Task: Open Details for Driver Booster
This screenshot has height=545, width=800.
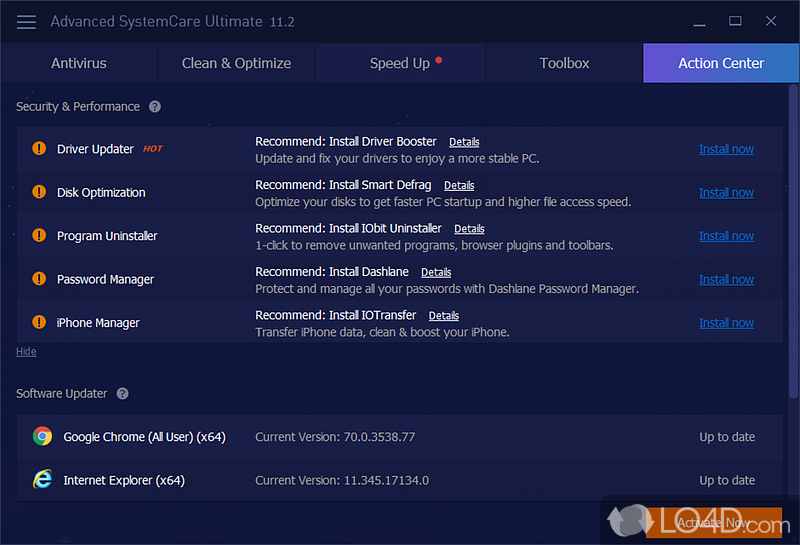Action: pos(464,142)
